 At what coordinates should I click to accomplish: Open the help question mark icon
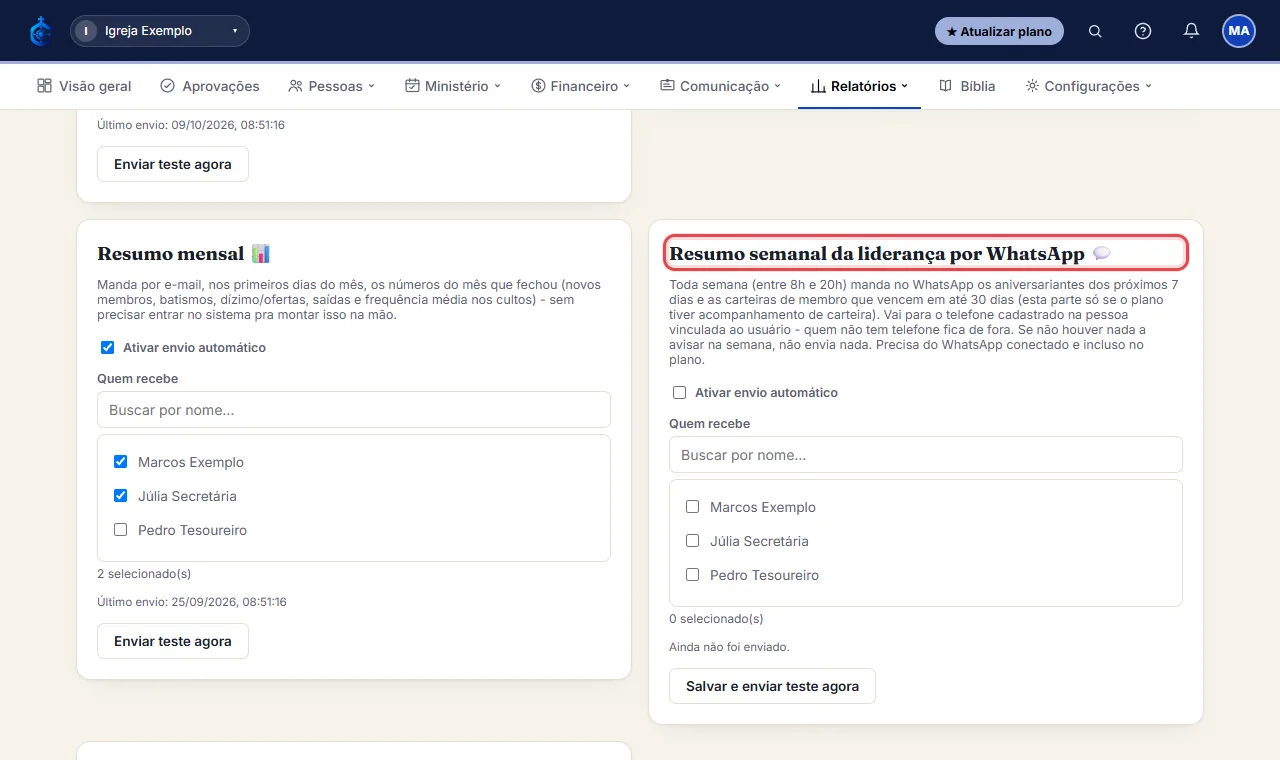[x=1143, y=31]
